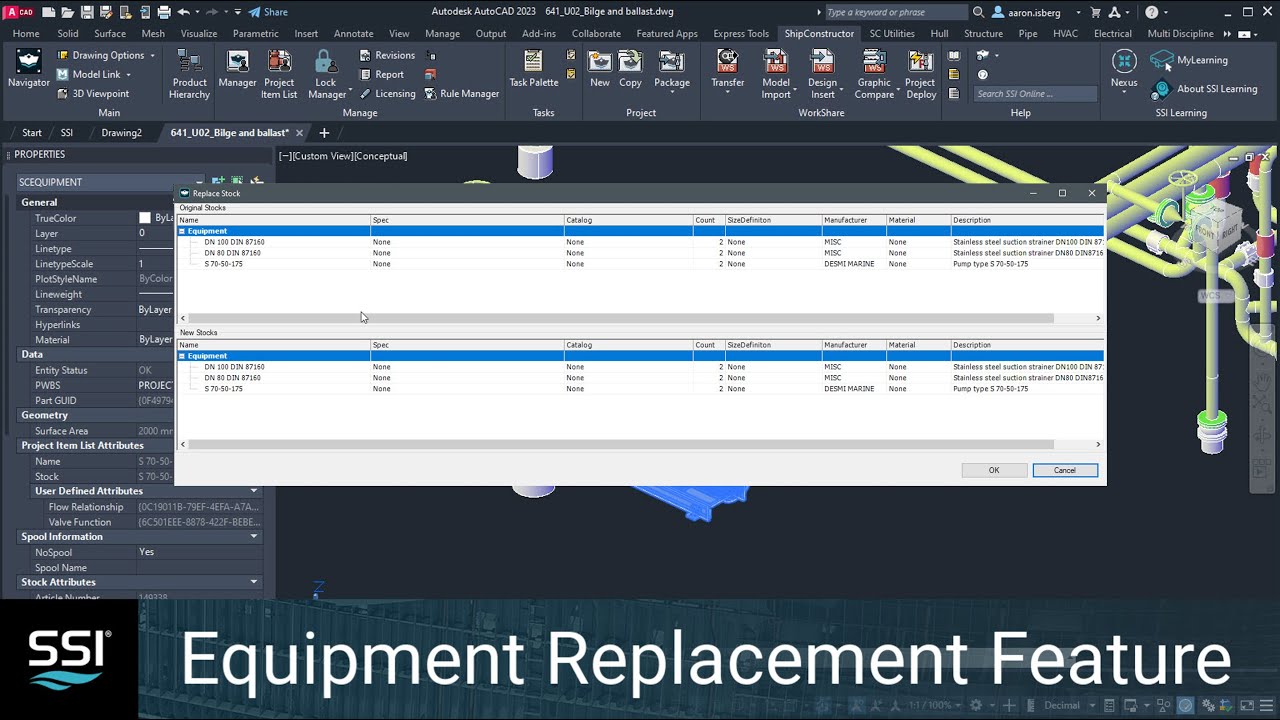Click OK in Replace Stock dialog
Viewport: 1280px width, 720px height.
[x=994, y=470]
